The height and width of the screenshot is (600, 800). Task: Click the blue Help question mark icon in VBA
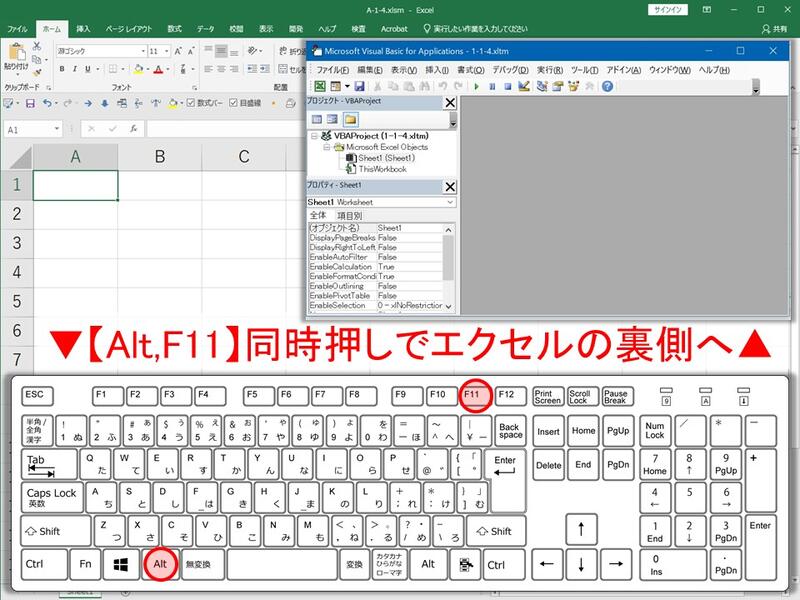pyautogui.click(x=607, y=86)
